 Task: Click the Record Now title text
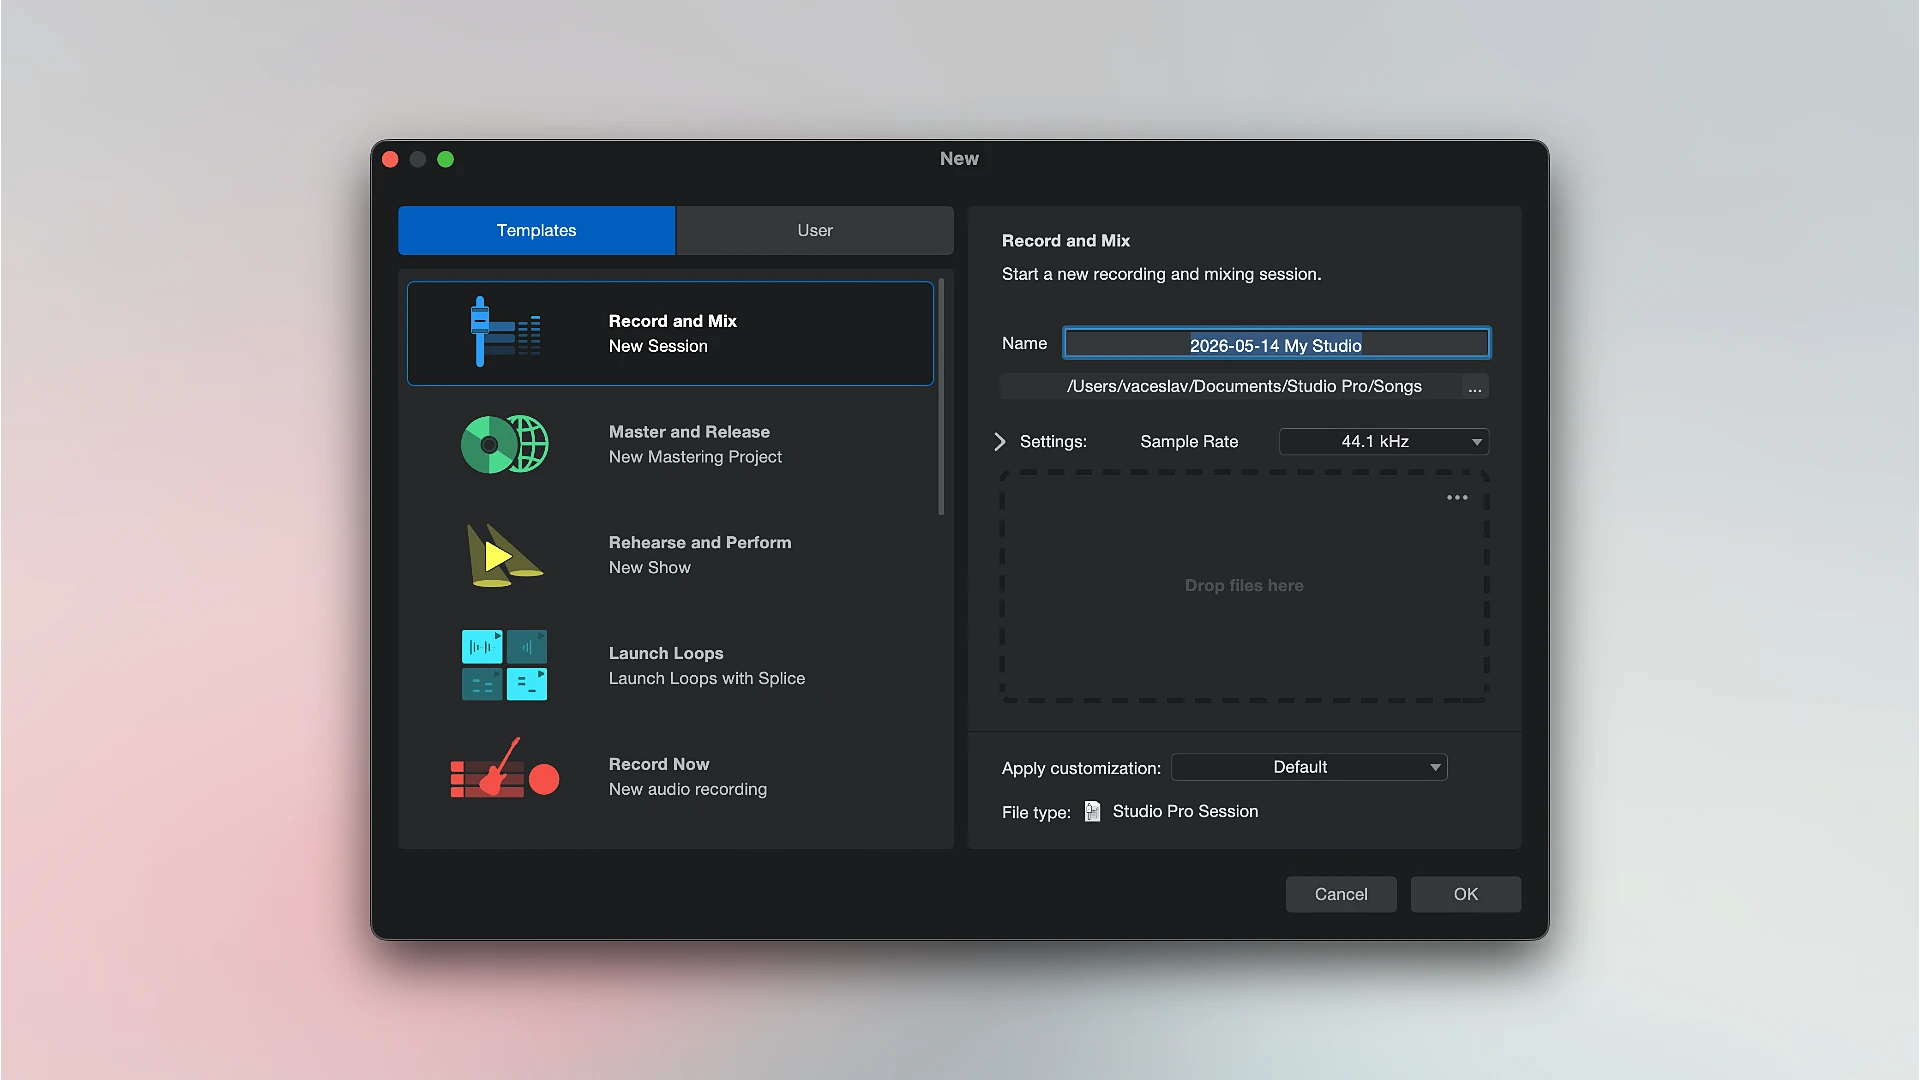tap(659, 765)
